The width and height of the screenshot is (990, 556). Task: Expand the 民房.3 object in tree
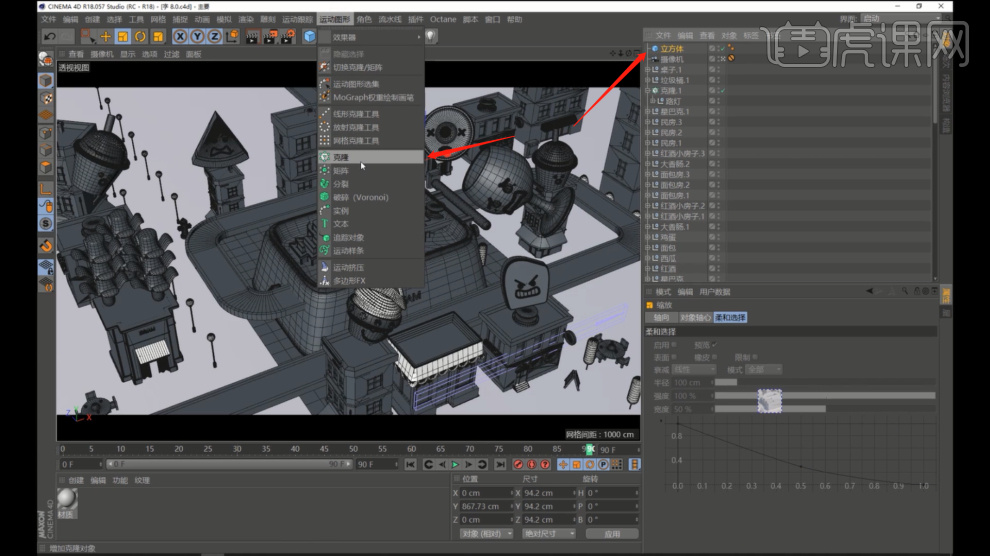647,122
